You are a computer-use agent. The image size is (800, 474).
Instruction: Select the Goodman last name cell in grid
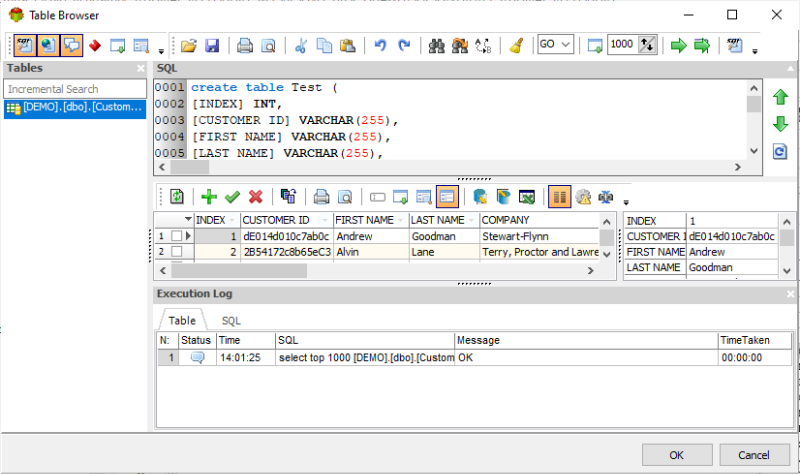(x=444, y=236)
